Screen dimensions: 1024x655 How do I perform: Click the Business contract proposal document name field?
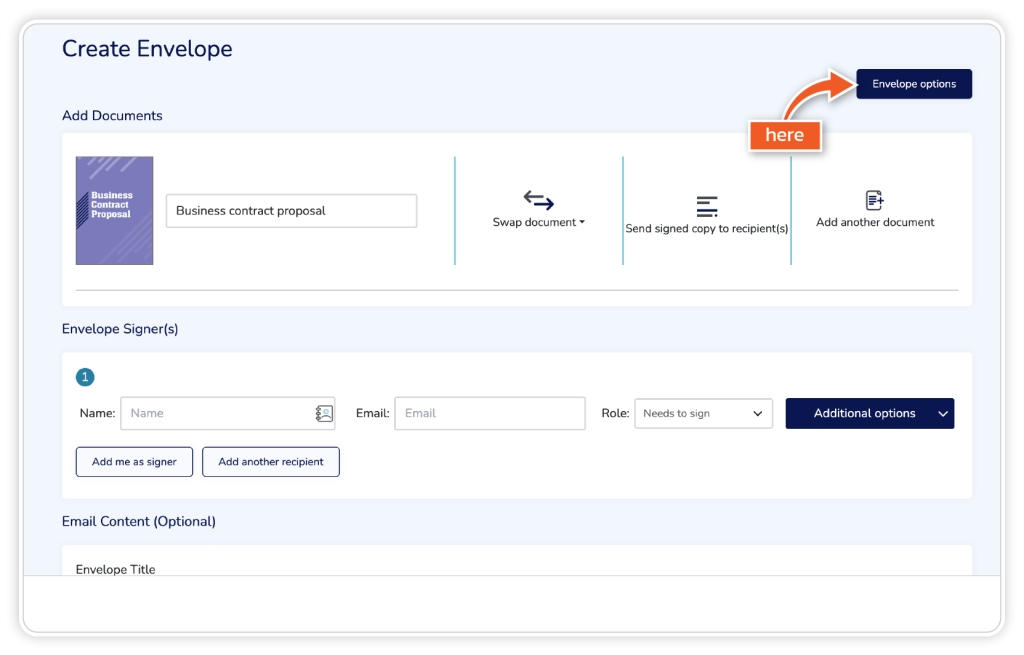(x=291, y=211)
